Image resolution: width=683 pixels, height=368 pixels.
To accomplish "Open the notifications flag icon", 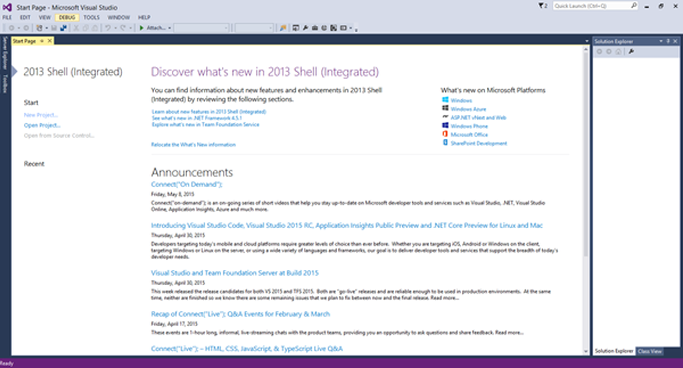I will click(x=543, y=6).
